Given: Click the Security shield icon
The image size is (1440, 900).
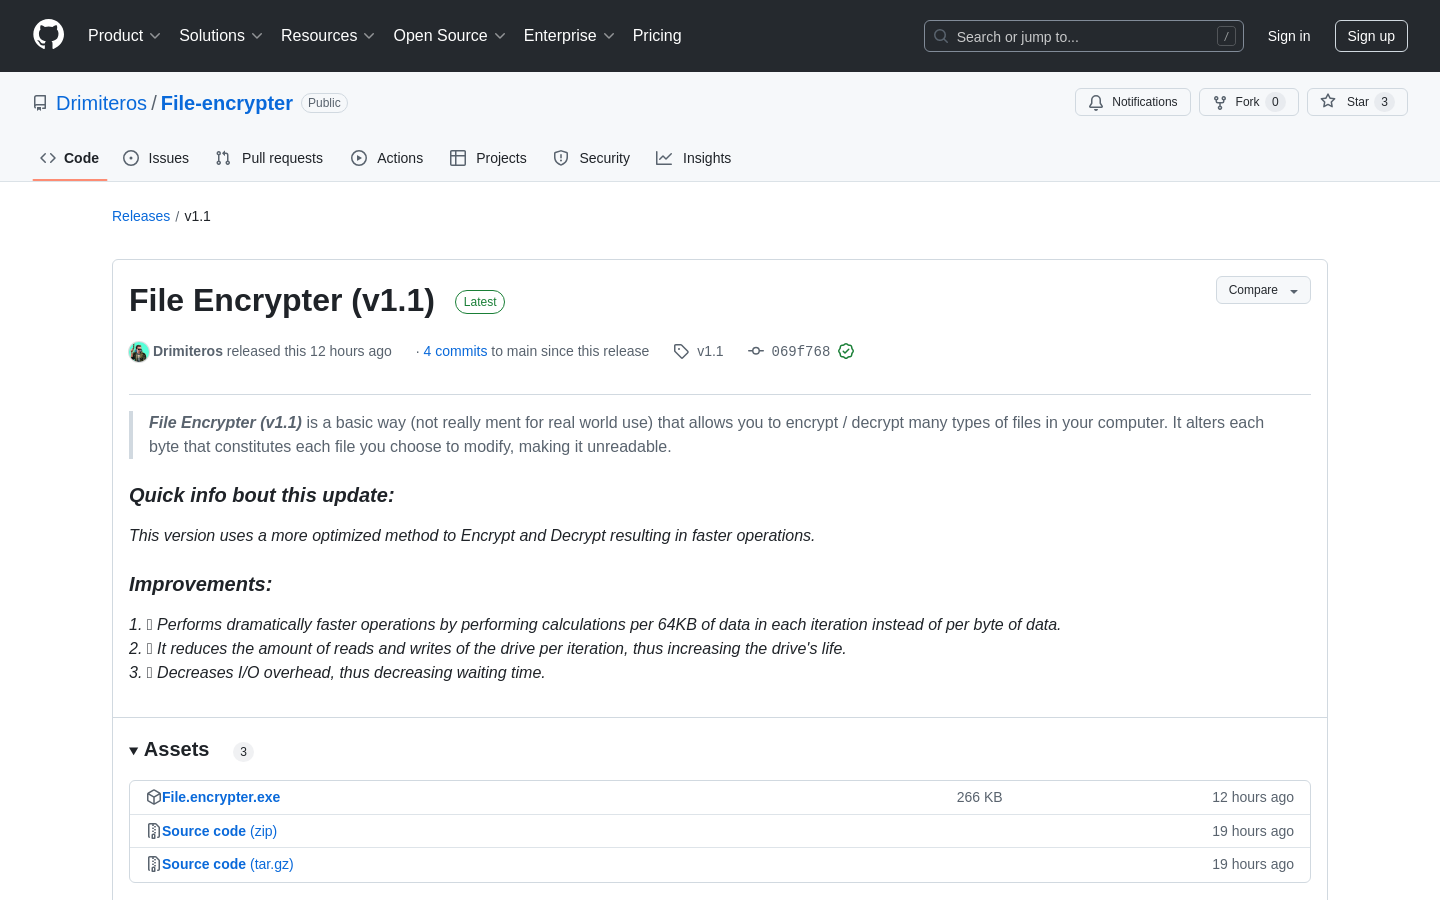Looking at the screenshot, I should pyautogui.click(x=561, y=158).
